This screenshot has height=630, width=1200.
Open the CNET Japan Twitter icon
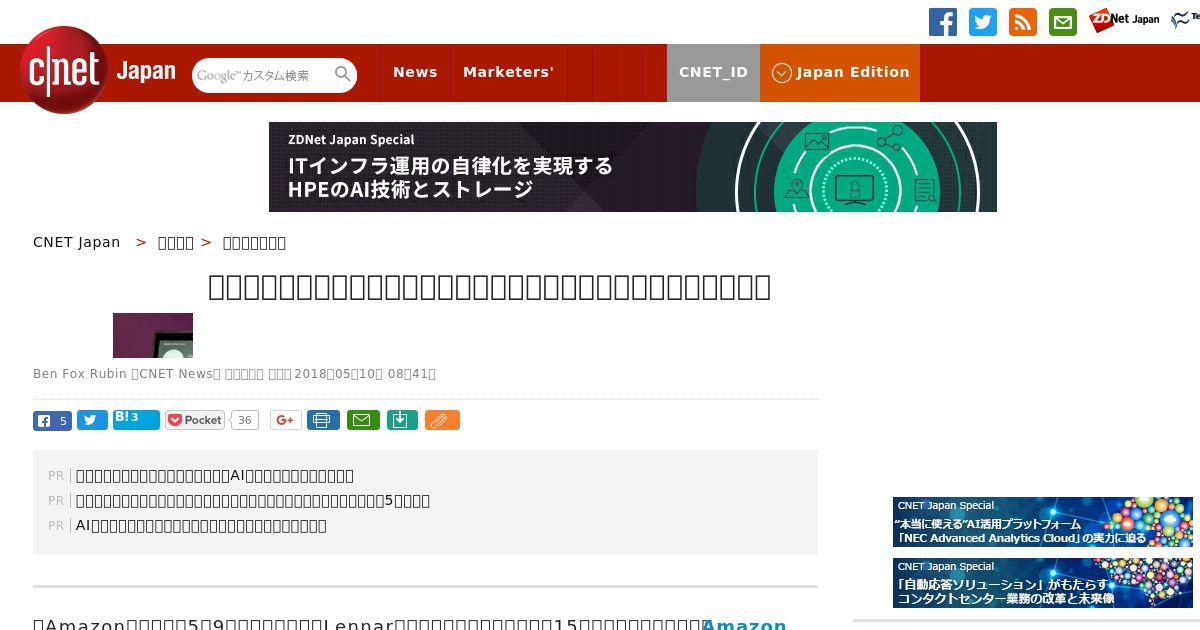click(983, 22)
